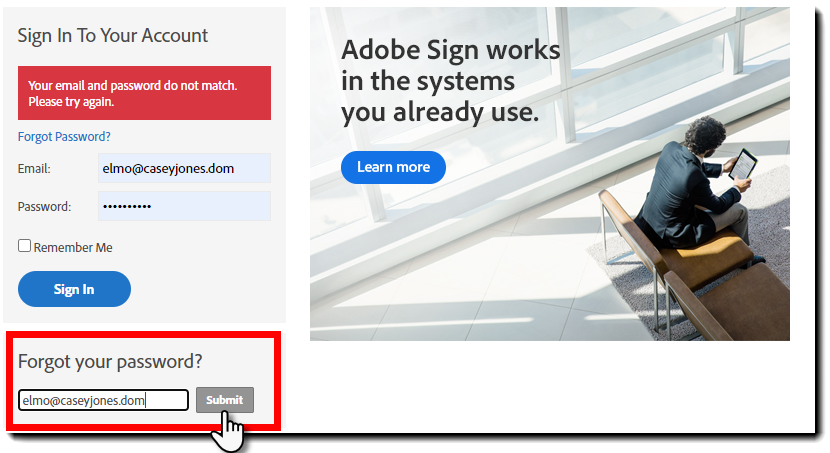Image resolution: width=830 pixels, height=453 pixels.
Task: Click the Learn more button
Action: tap(393, 167)
